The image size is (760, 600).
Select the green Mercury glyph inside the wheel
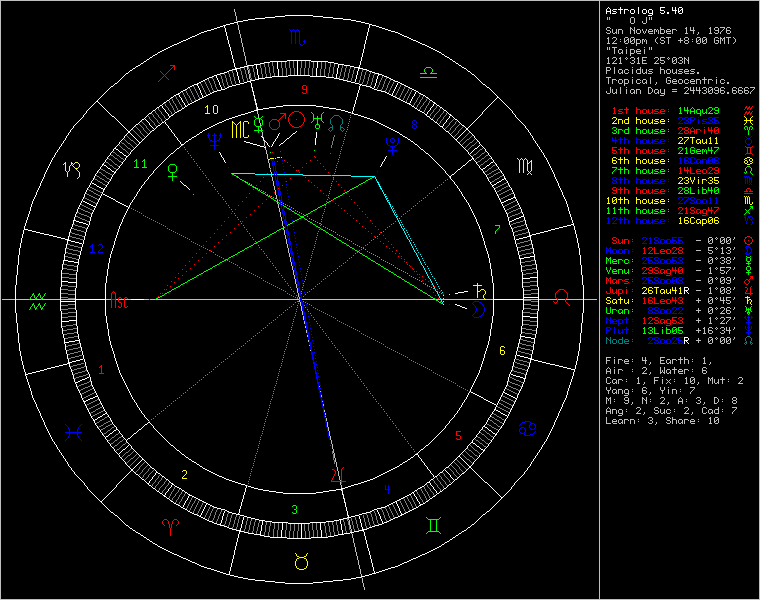(x=258, y=125)
